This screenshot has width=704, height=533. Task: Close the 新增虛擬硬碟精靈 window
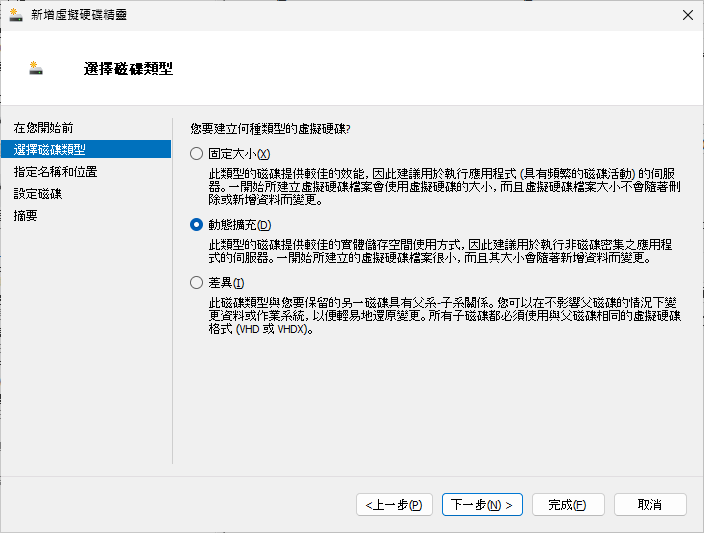(687, 15)
